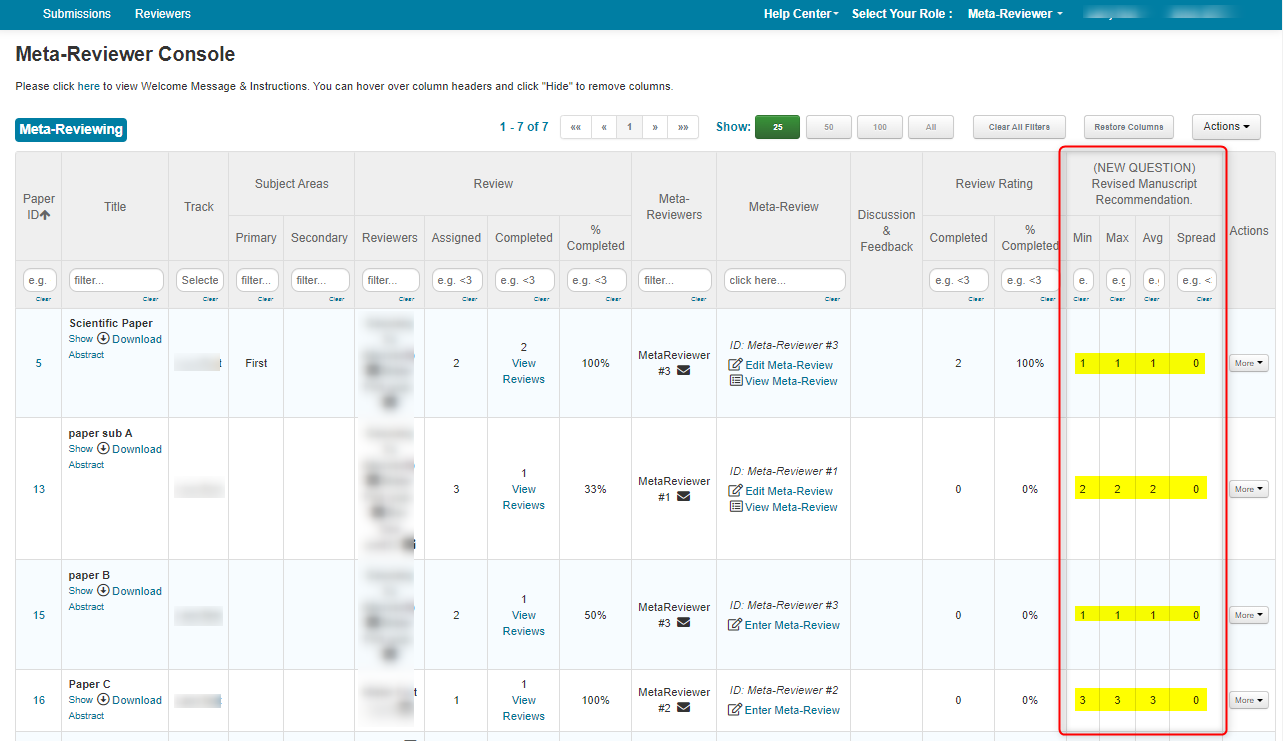The height and width of the screenshot is (741, 1283).
Task: Click the Meta-Reviewers filter field
Action: point(675,280)
